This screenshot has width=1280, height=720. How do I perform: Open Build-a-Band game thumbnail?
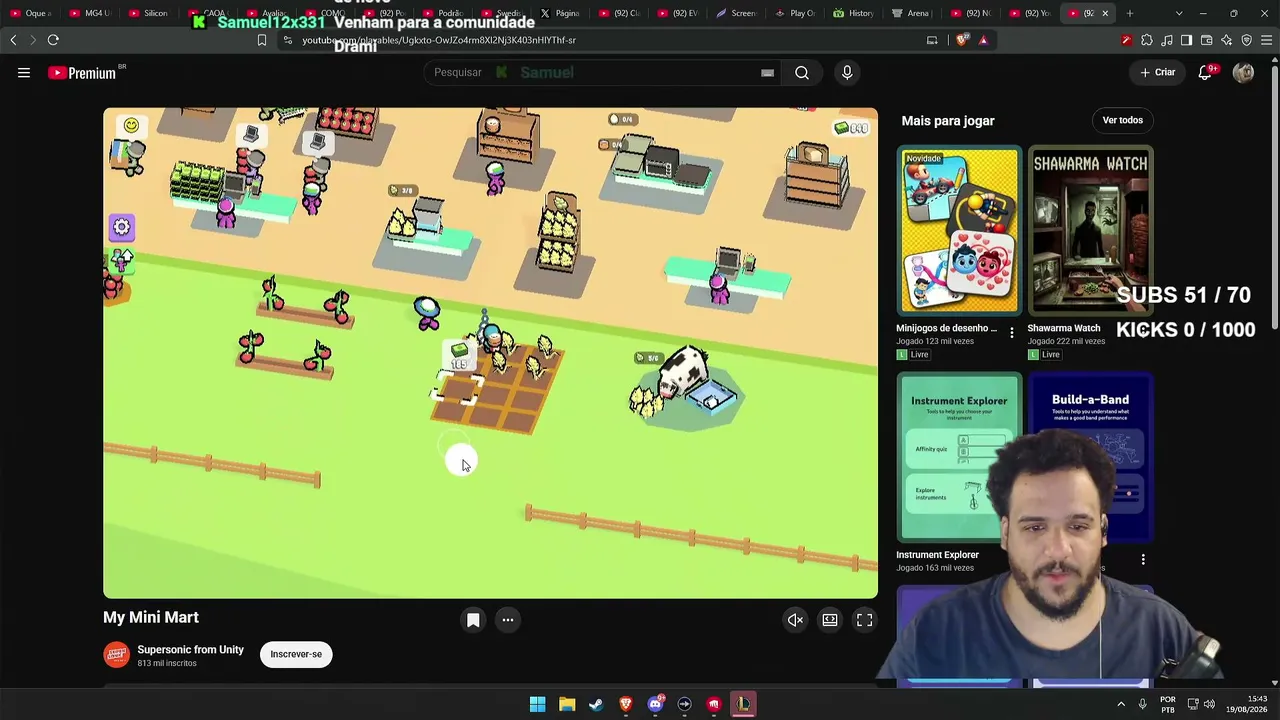(x=1090, y=457)
